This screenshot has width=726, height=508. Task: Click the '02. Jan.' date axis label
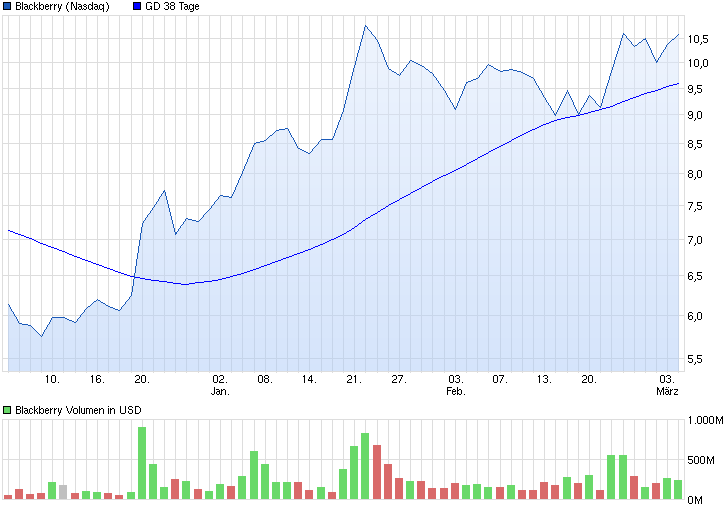pos(220,385)
